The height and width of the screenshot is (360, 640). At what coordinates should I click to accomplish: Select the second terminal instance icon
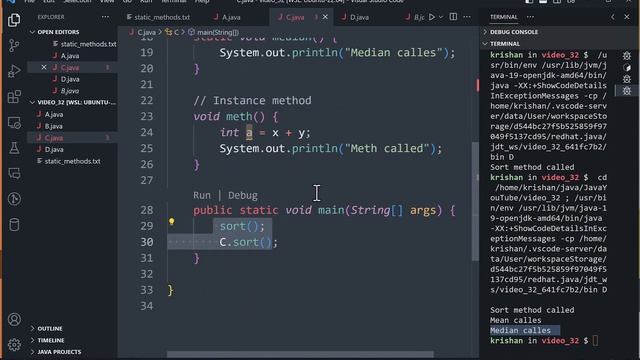[627, 67]
